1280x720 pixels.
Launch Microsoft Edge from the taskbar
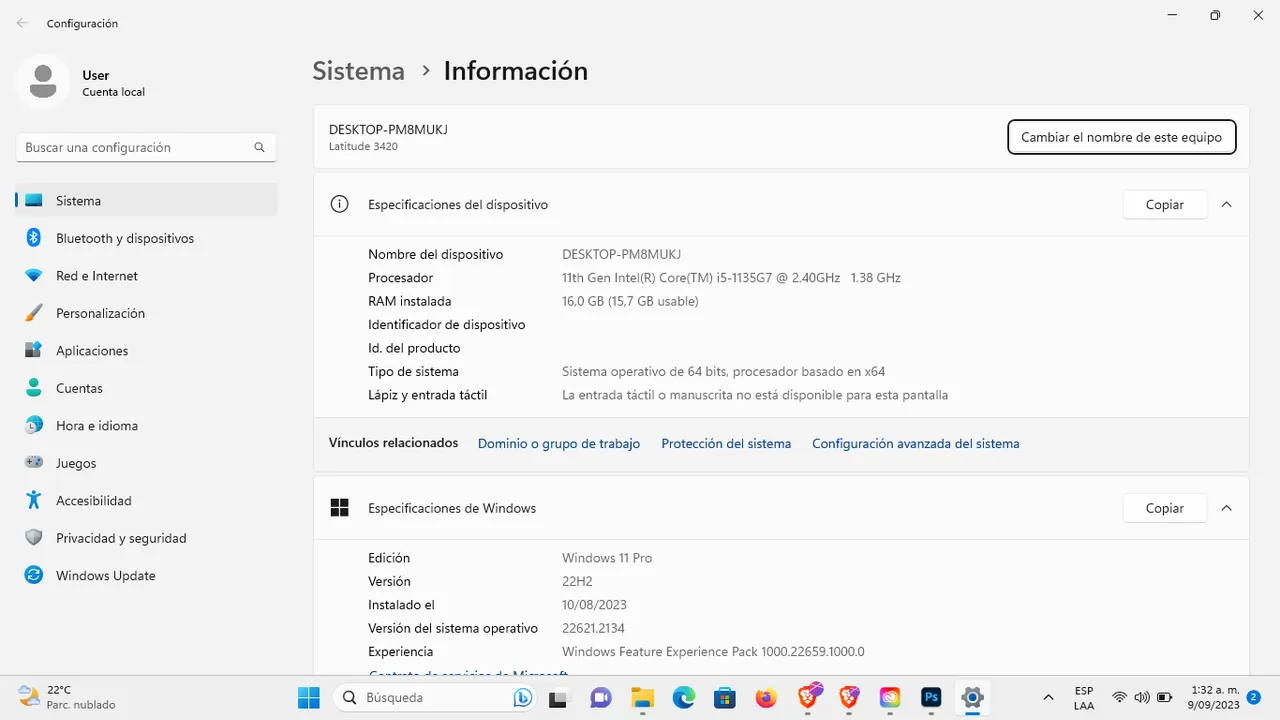click(683, 697)
